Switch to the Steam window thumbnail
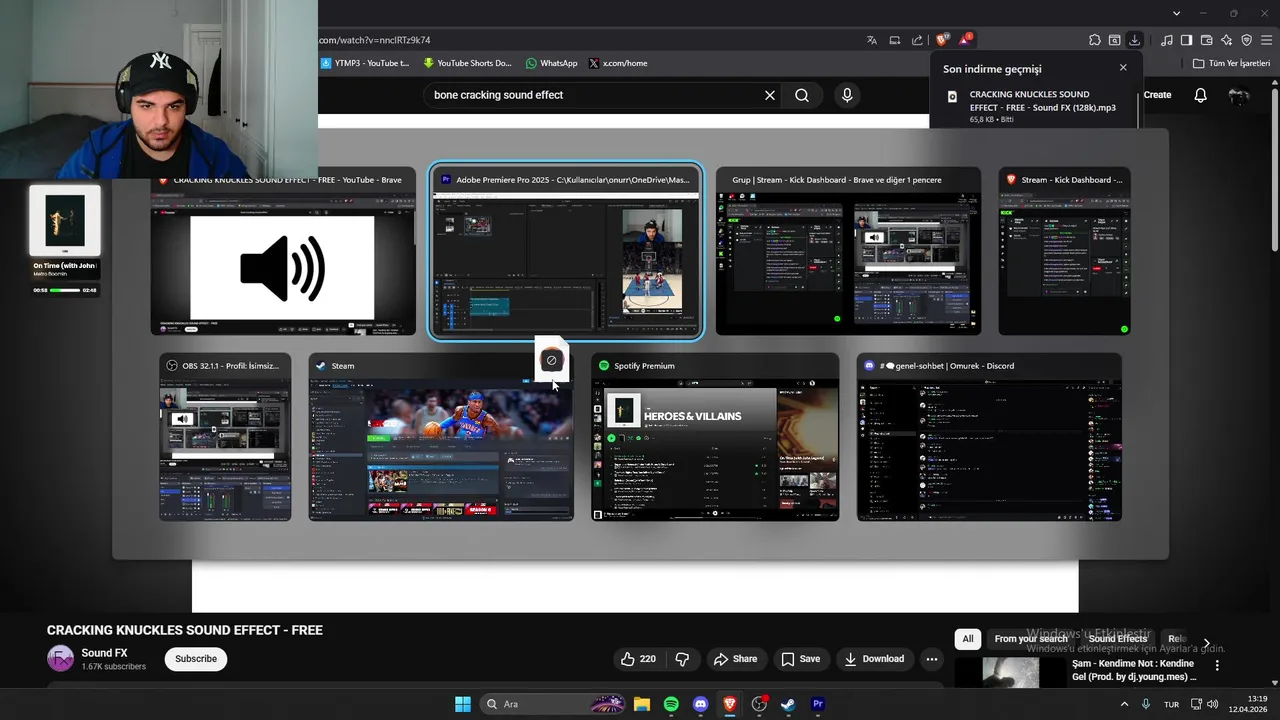Image resolution: width=1280 pixels, height=720 pixels. pos(441,437)
